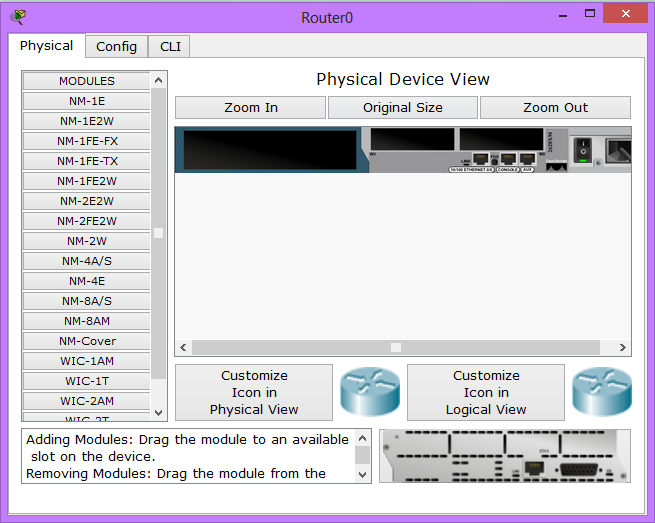Image resolution: width=655 pixels, height=523 pixels.
Task: Restore view with Original Size button
Action: coord(403,108)
